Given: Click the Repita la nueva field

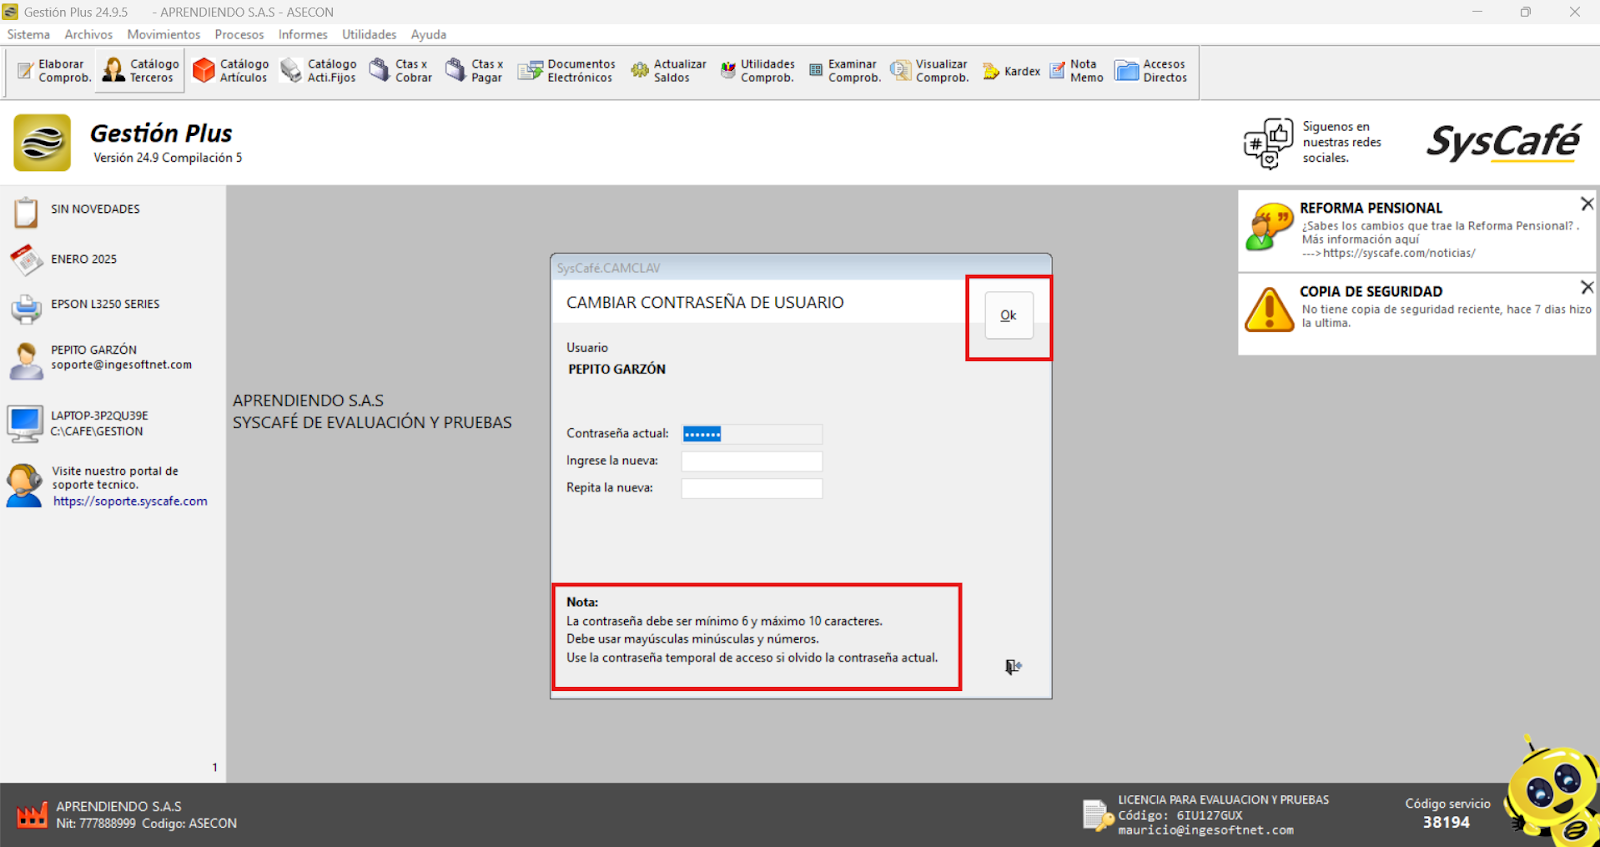Looking at the screenshot, I should (751, 488).
